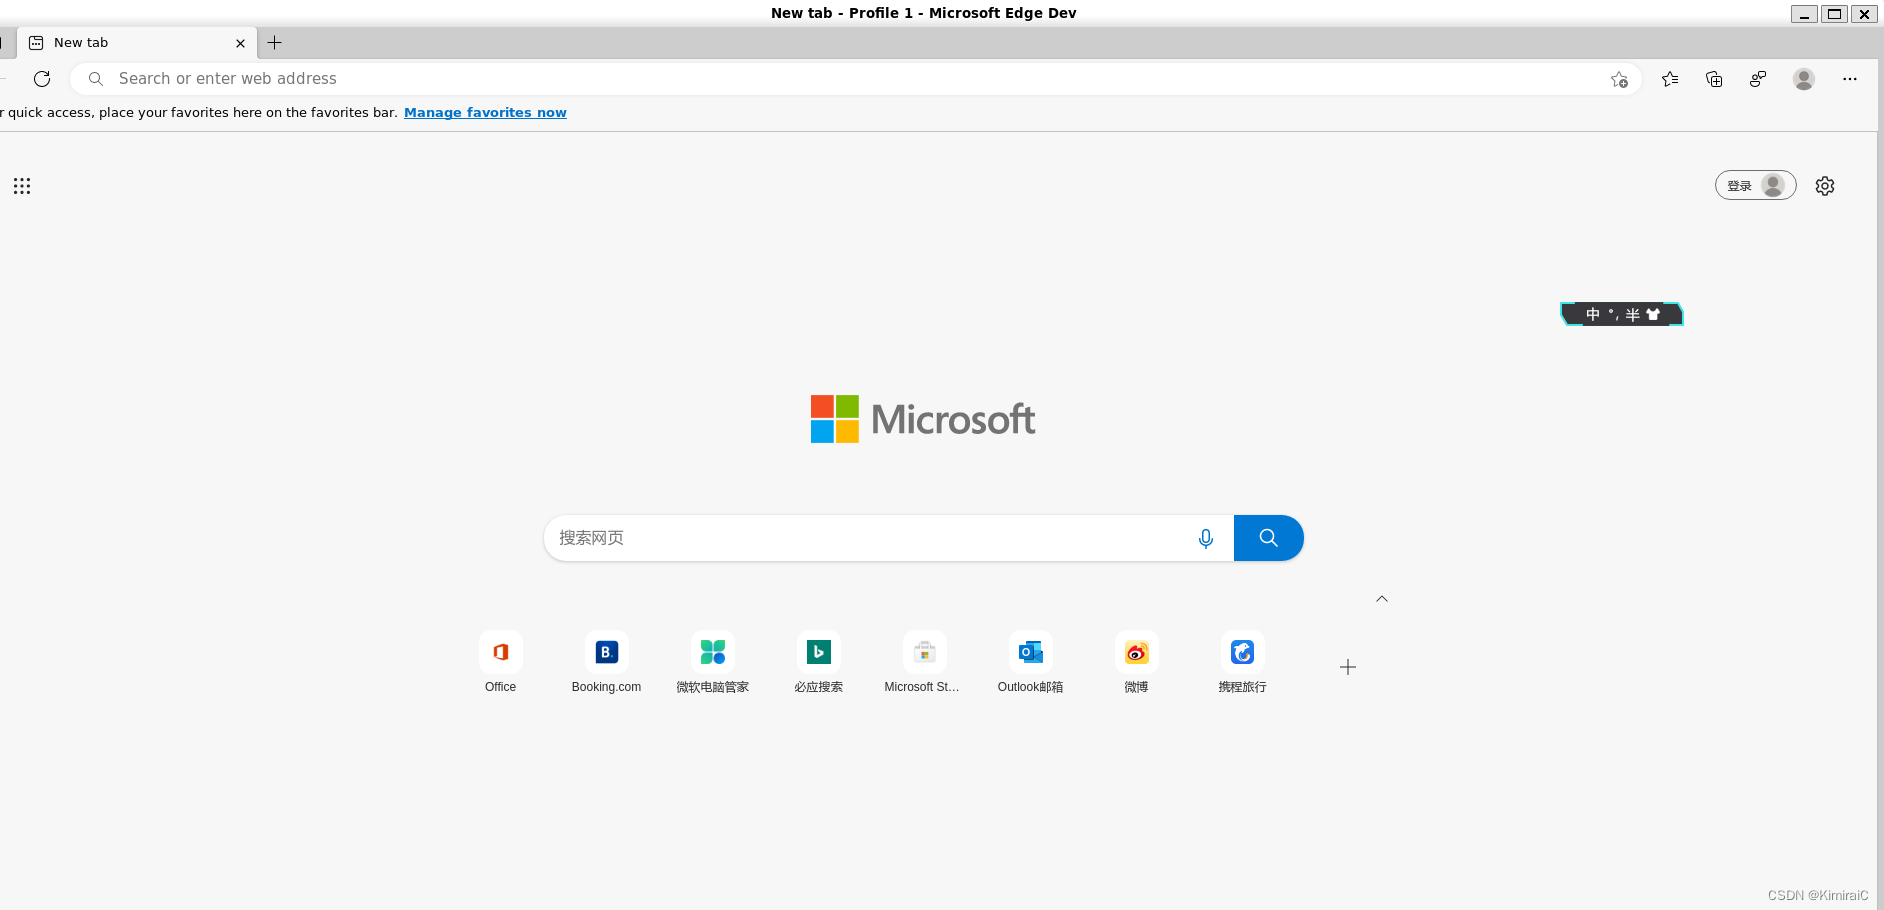Open the Outlook邮箱 quick link tile
This screenshot has width=1884, height=910.
point(1031,663)
